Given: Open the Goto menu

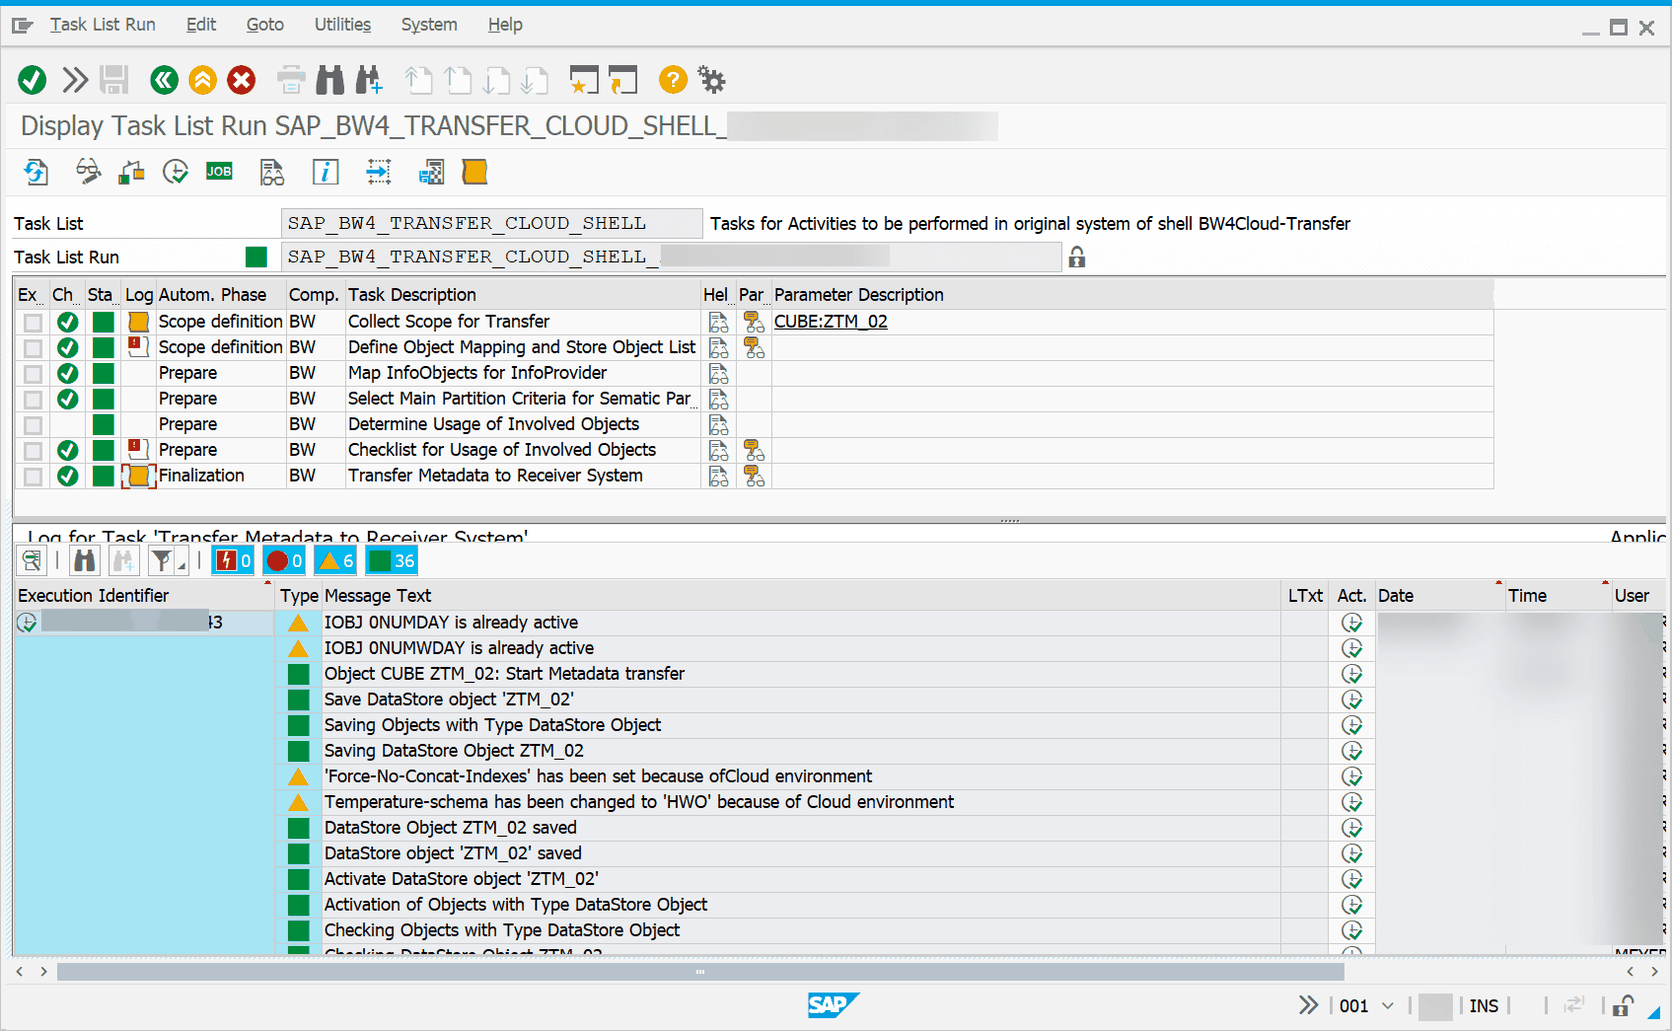Looking at the screenshot, I should (264, 24).
